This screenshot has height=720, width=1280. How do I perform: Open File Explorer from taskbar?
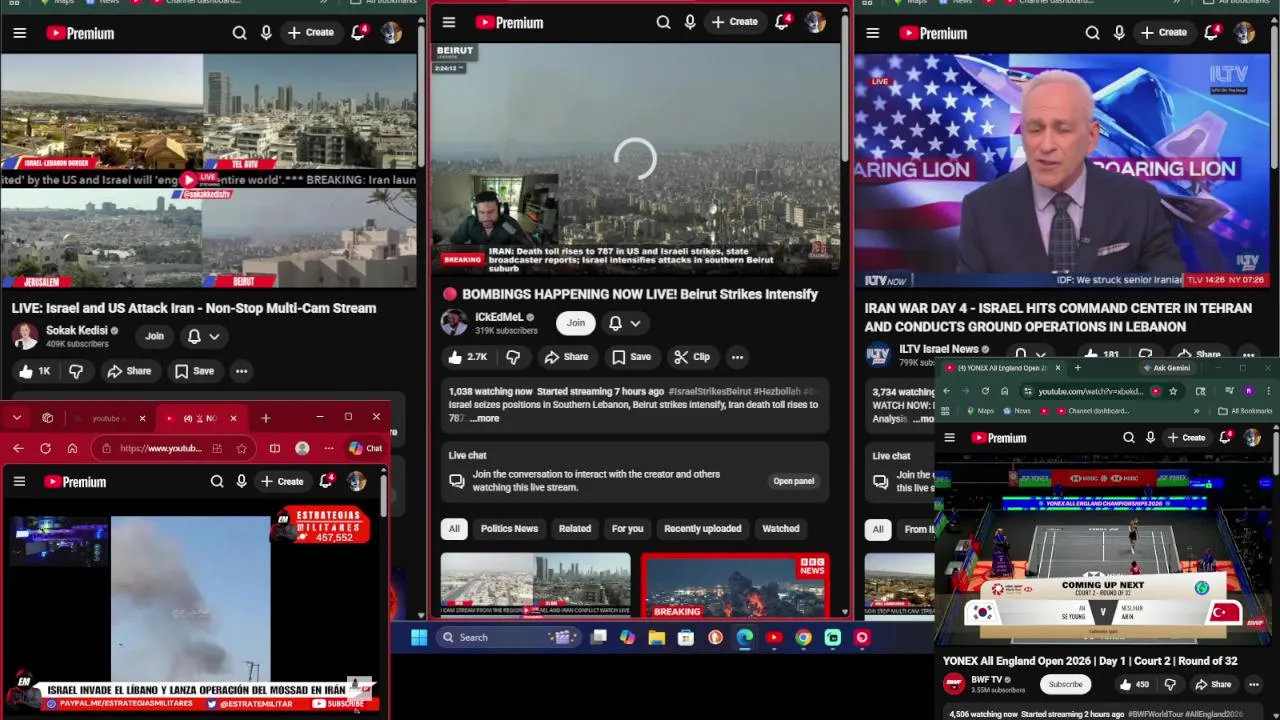(x=656, y=637)
